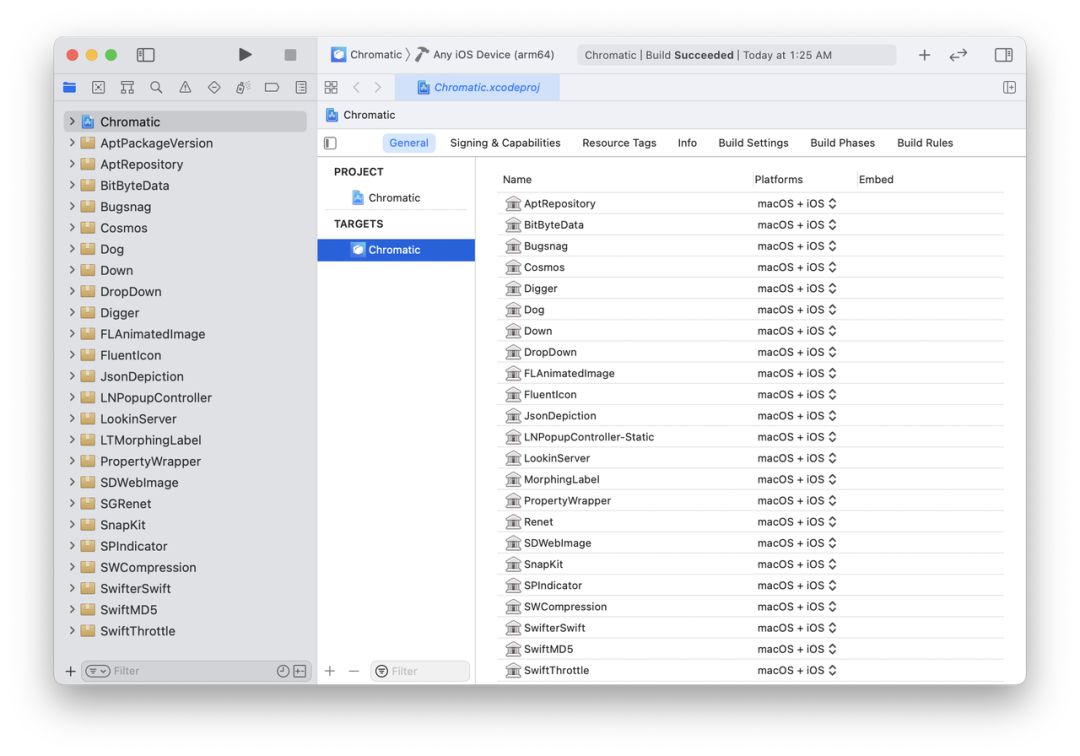Add a new target
Viewport: 1080px width, 756px height.
click(330, 671)
